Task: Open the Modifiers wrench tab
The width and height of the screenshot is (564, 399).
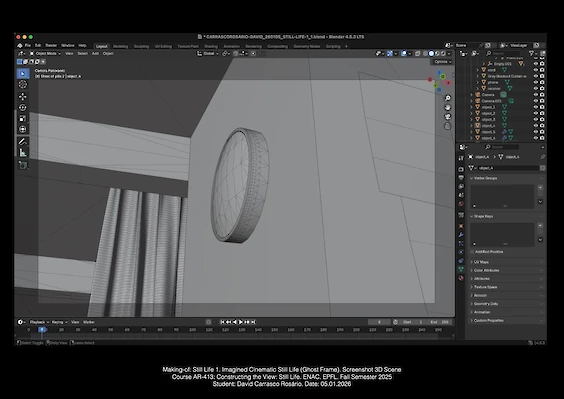Action: coord(461,235)
